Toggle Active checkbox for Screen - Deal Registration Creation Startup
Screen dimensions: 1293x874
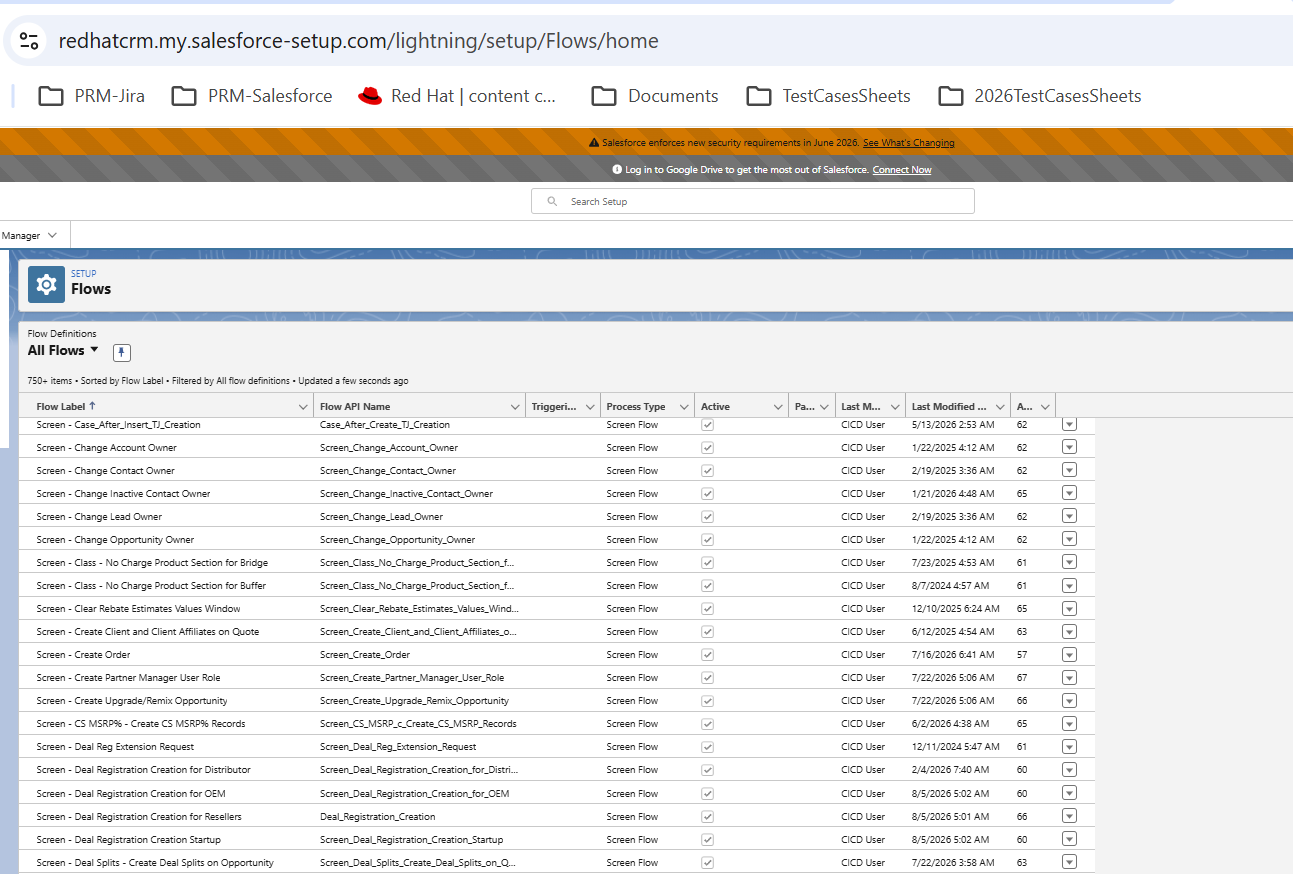coord(708,840)
